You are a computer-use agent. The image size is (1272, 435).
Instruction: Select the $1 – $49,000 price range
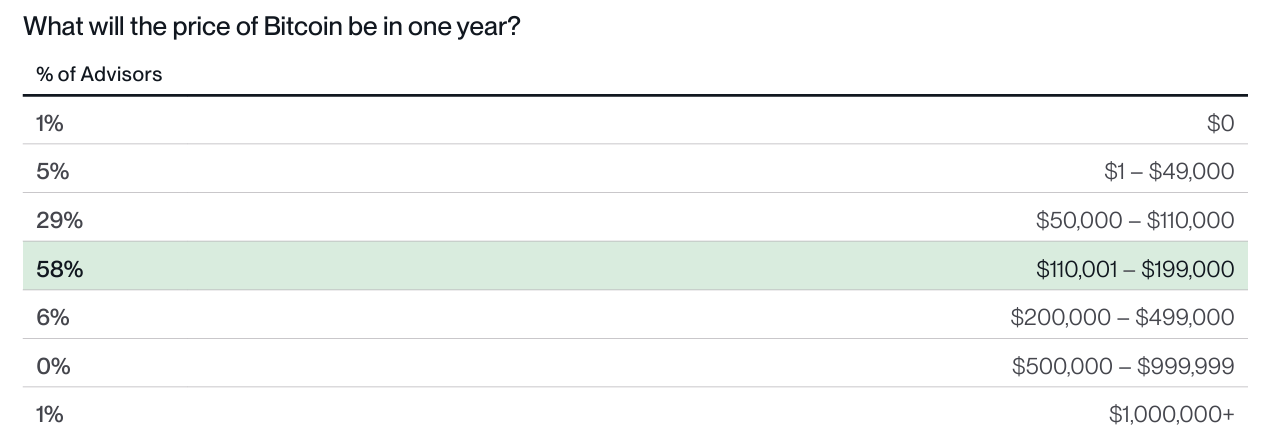tap(1169, 171)
